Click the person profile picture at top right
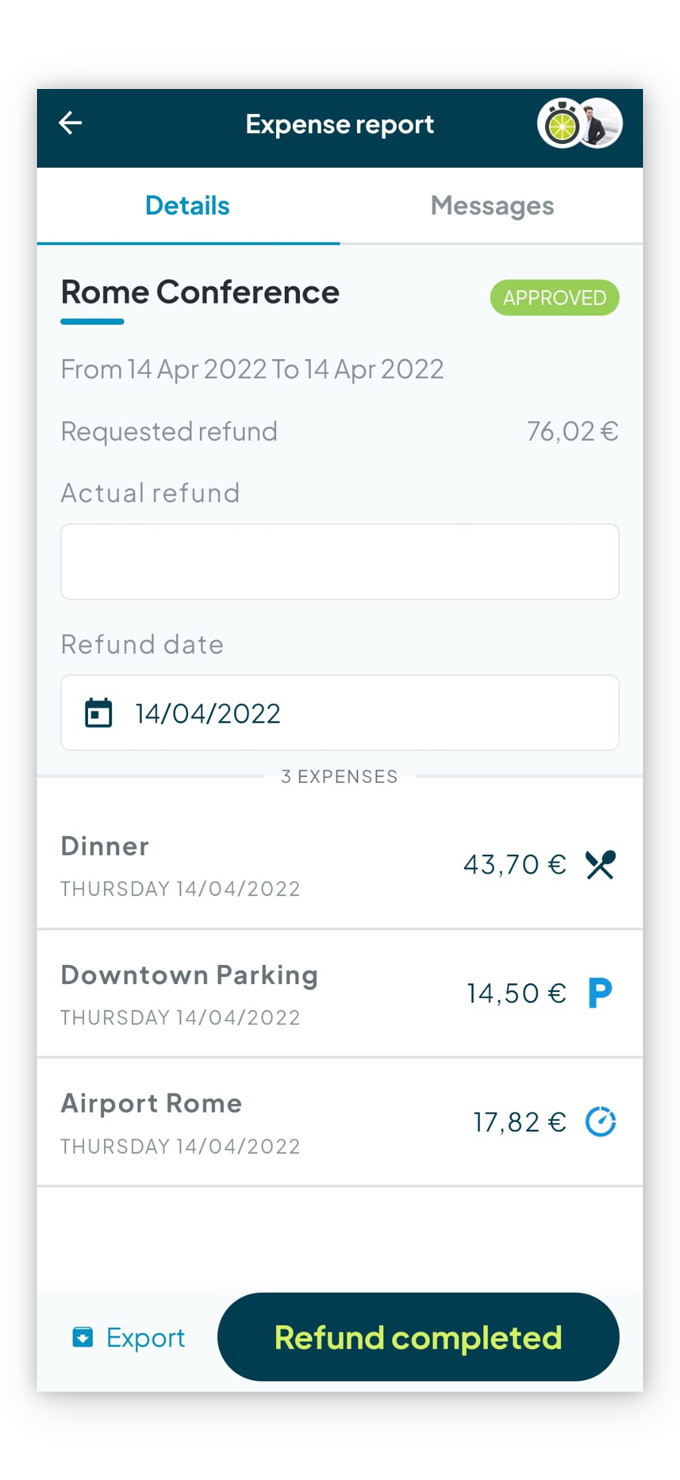 point(600,124)
